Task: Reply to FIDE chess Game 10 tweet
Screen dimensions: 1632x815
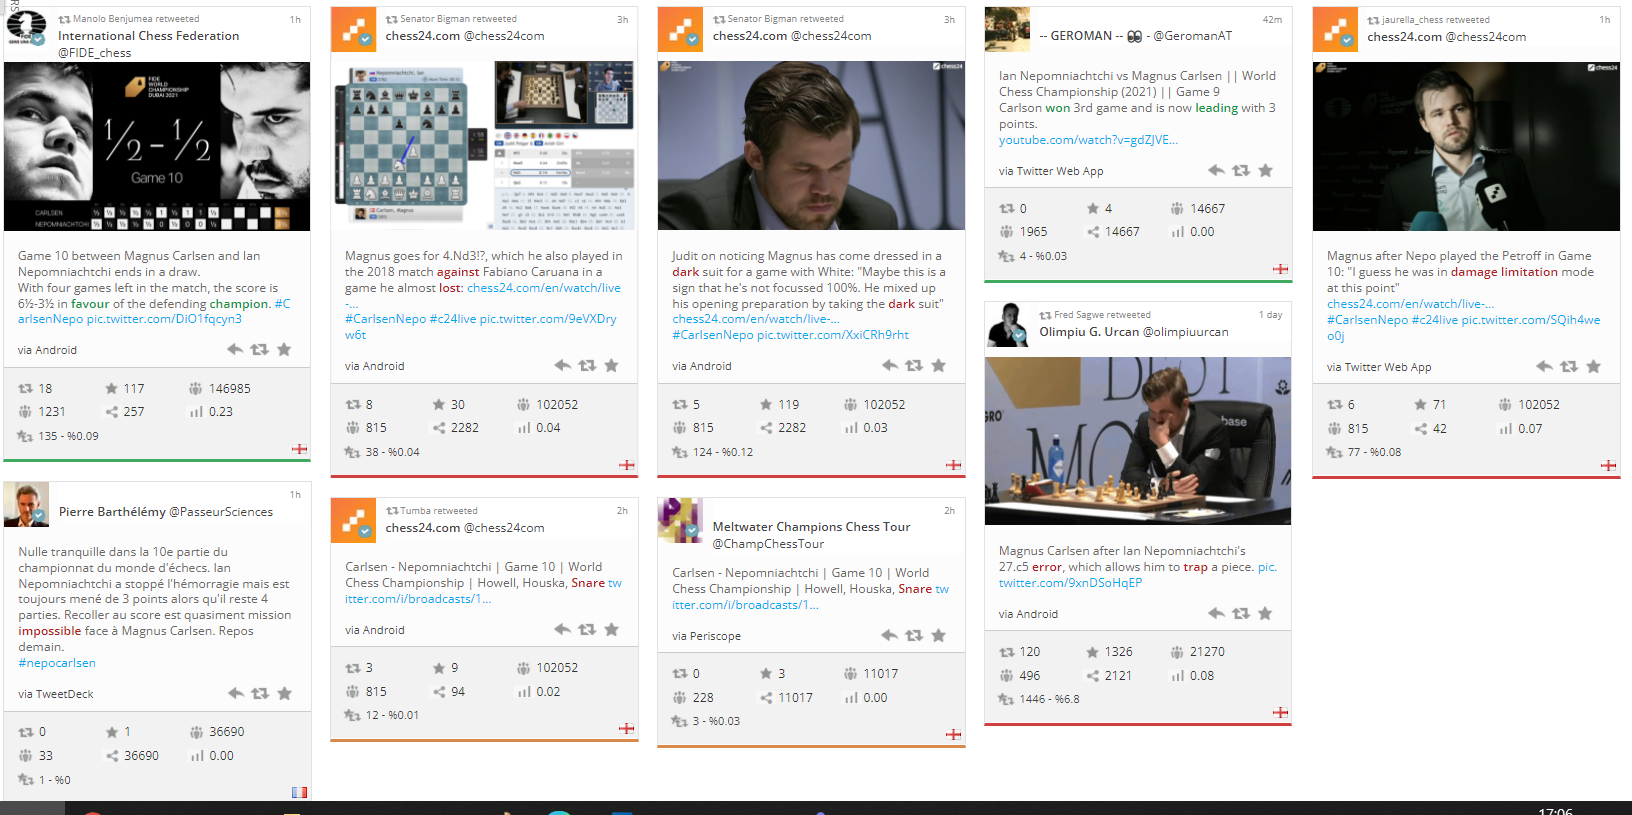Action: 235,349
